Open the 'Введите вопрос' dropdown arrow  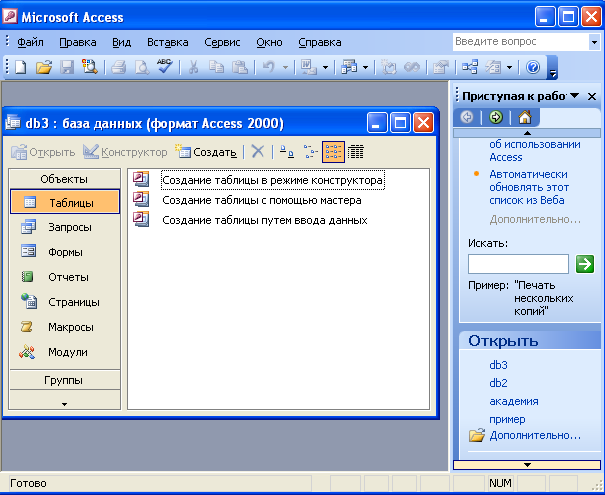click(x=594, y=42)
